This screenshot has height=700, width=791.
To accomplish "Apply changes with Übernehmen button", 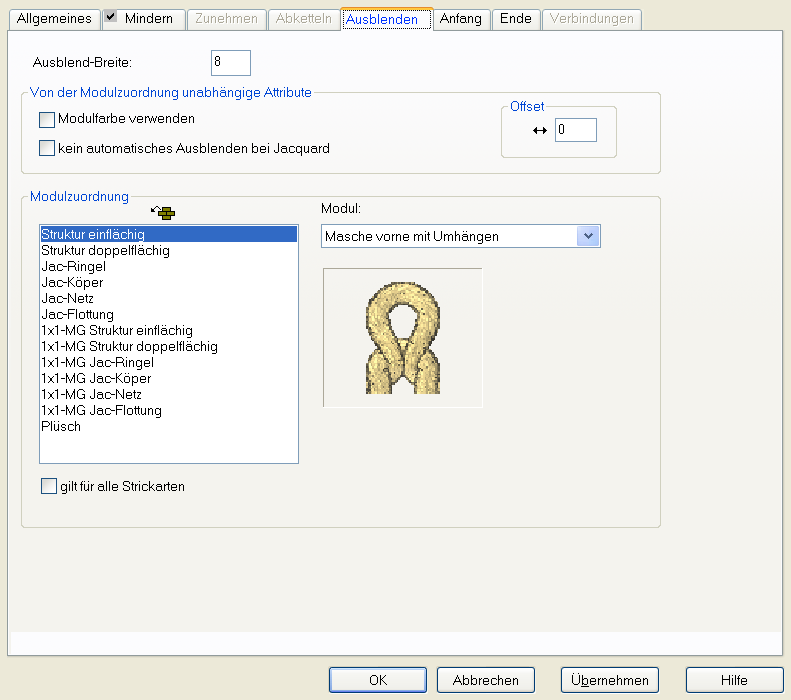I will click(x=609, y=680).
